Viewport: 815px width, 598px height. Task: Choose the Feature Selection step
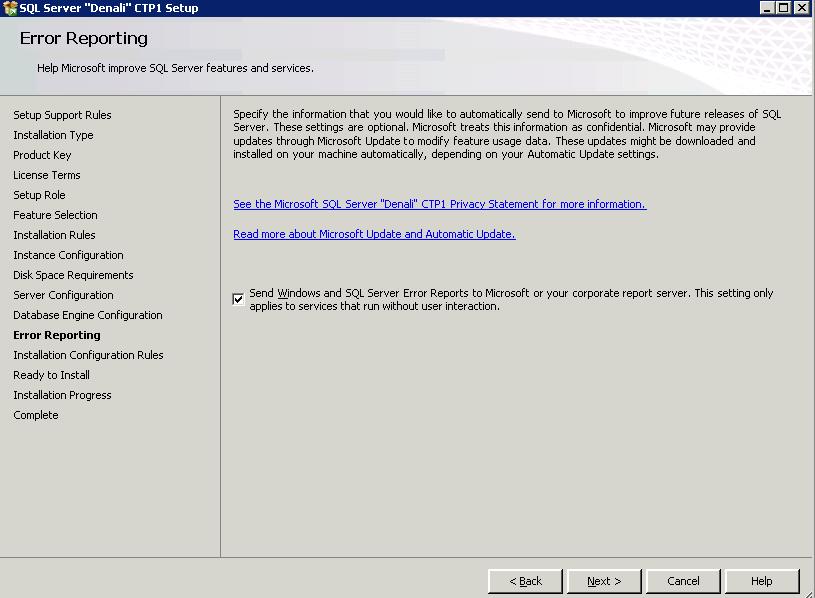pyautogui.click(x=55, y=215)
